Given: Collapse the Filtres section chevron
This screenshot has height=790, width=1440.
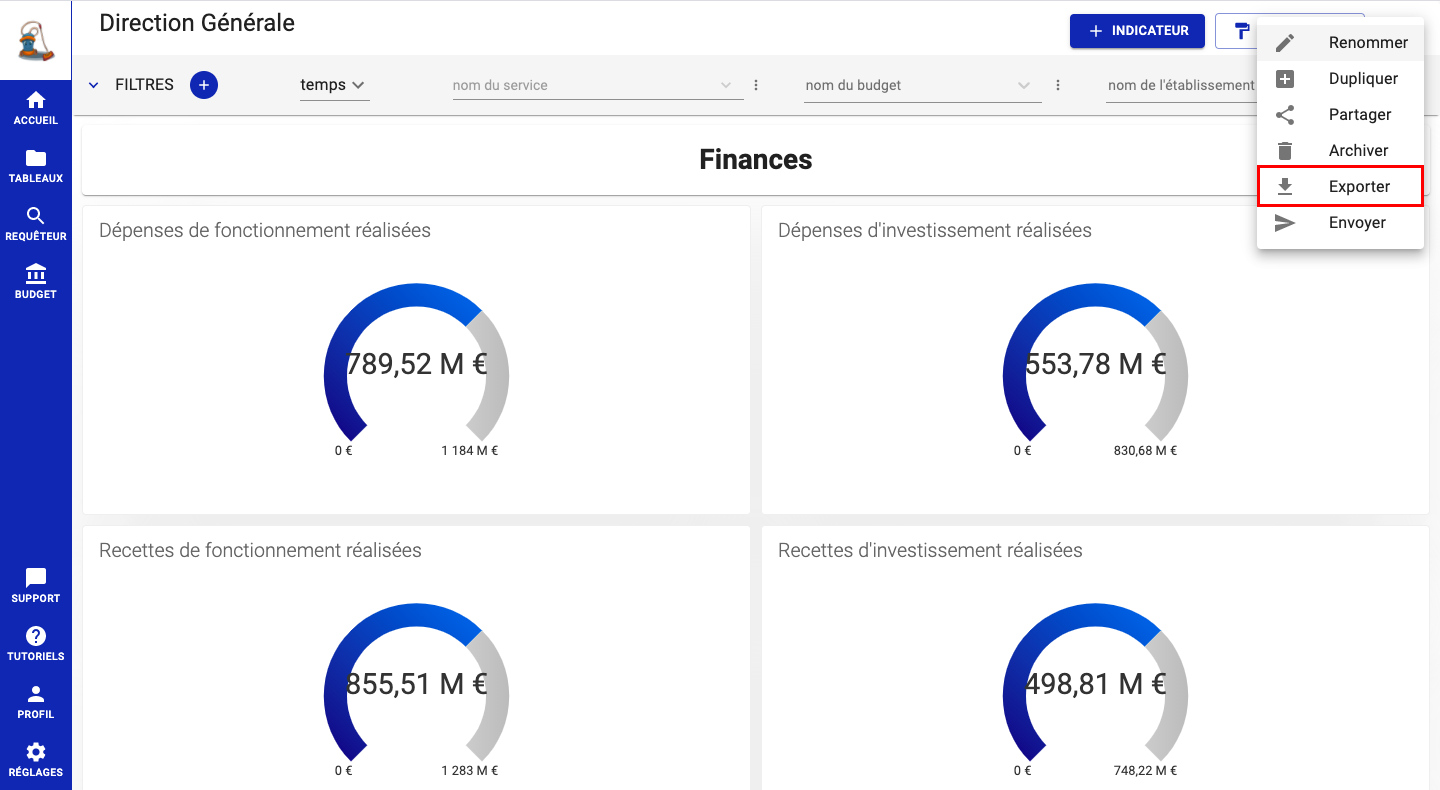Looking at the screenshot, I should tap(94, 85).
